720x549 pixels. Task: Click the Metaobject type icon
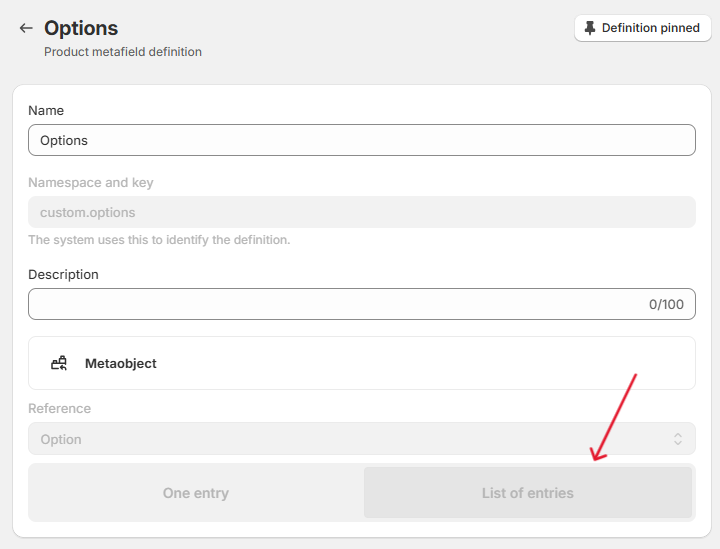59,363
